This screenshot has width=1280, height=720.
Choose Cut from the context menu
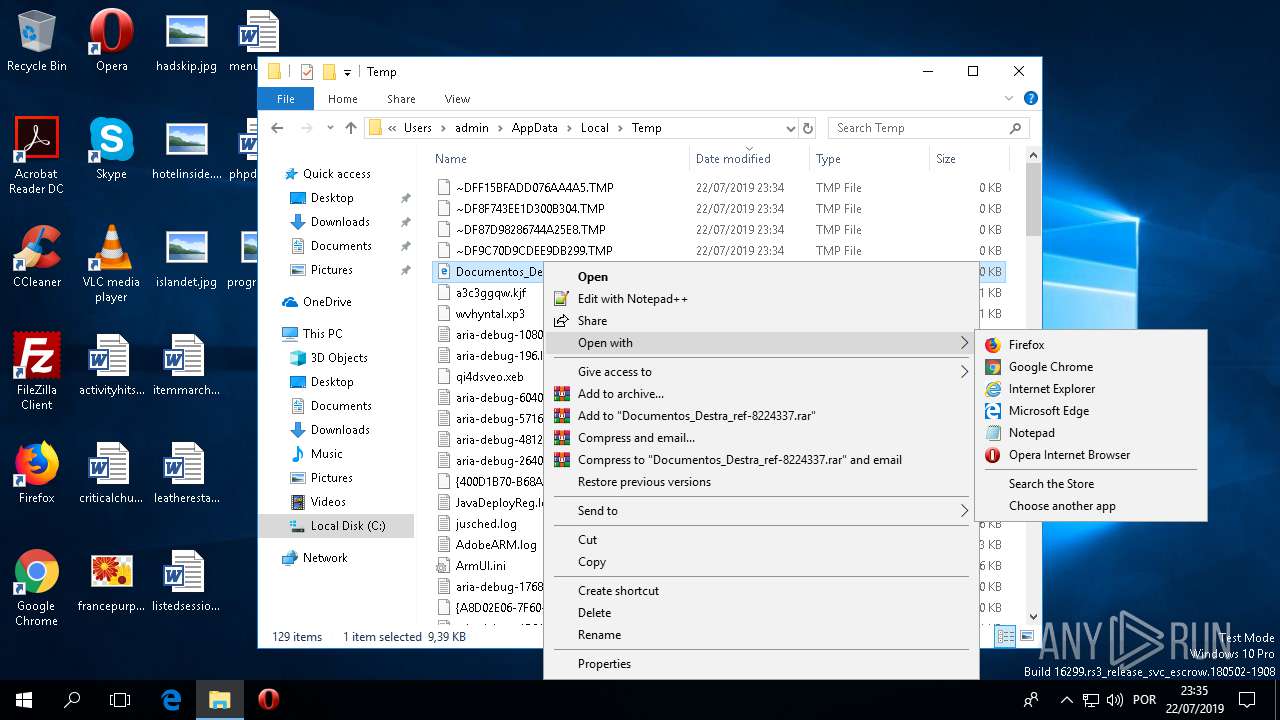[x=760, y=540]
